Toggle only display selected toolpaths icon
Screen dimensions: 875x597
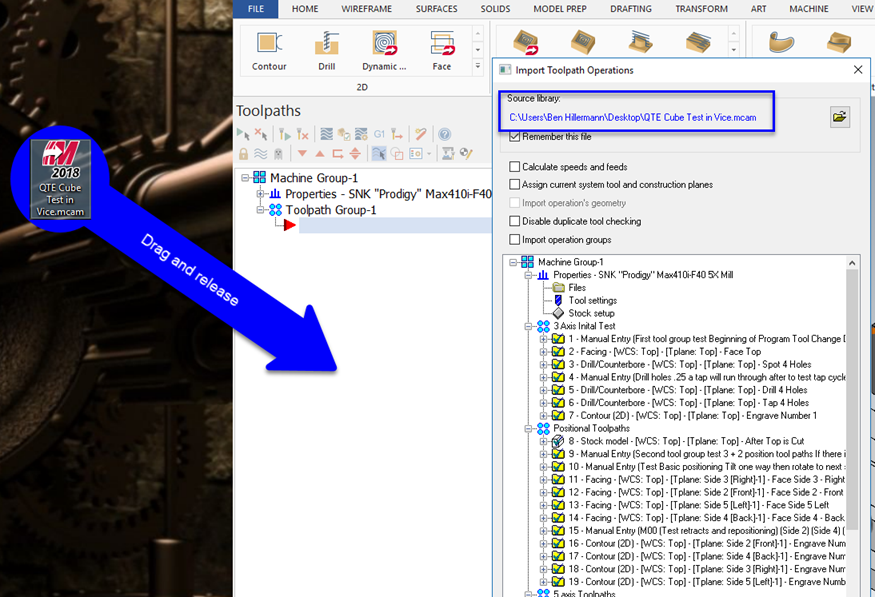[379, 153]
